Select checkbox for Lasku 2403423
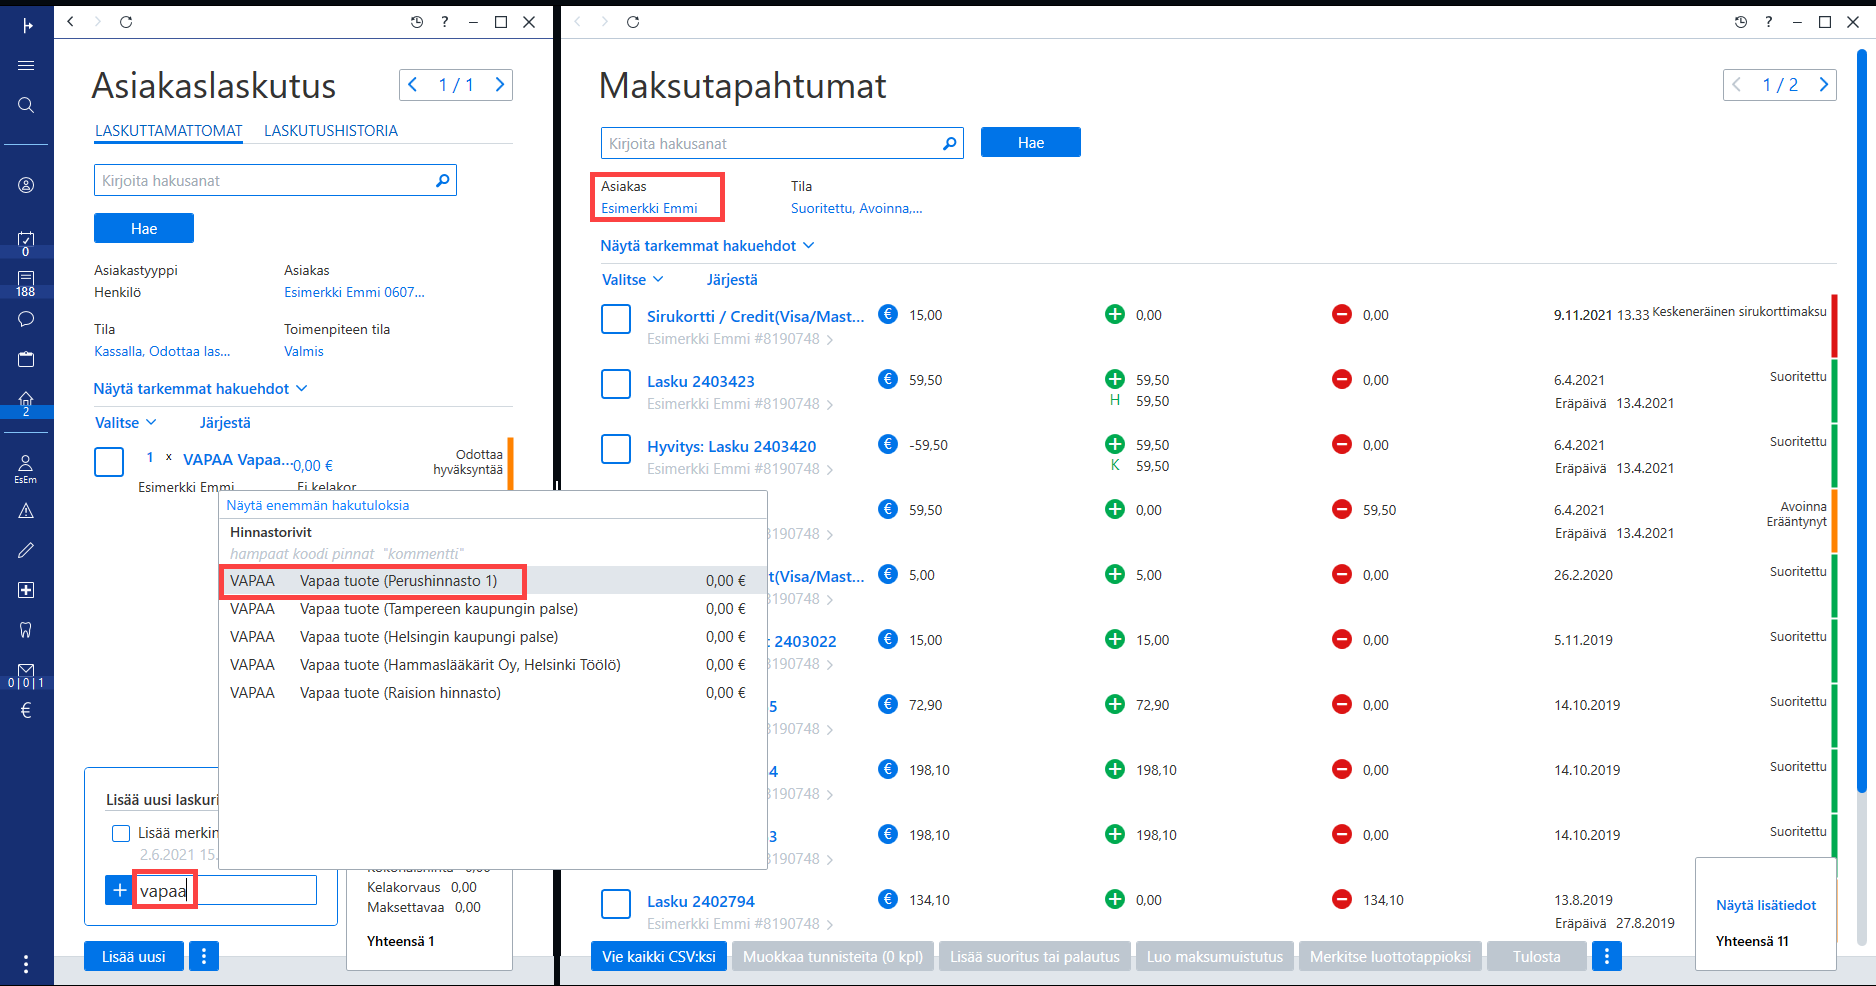This screenshot has height=986, width=1876. pos(616,384)
